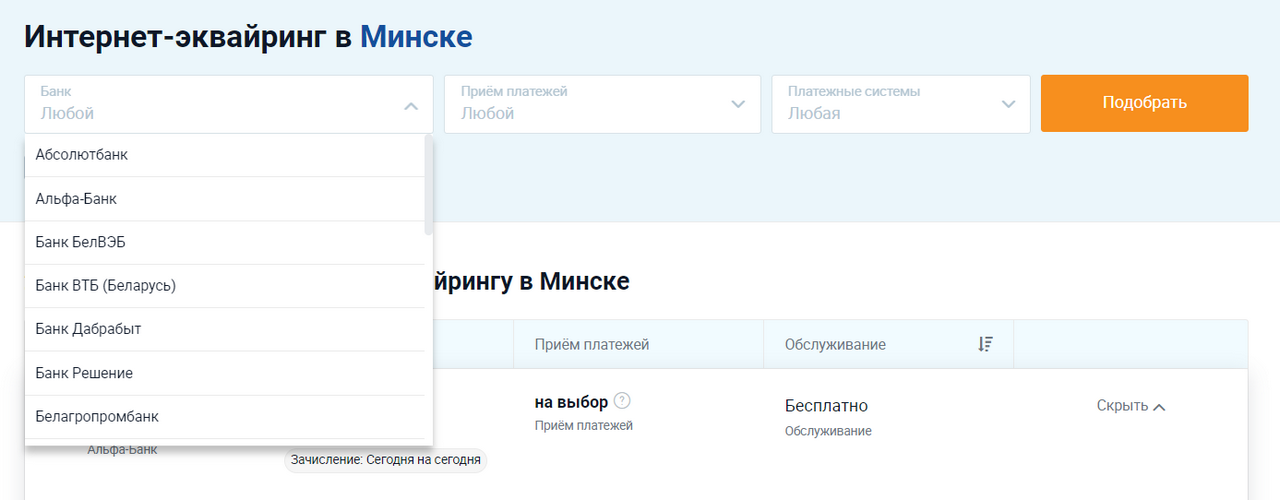
Task: Select Банк БелВЭБ option
Action: coord(80,242)
